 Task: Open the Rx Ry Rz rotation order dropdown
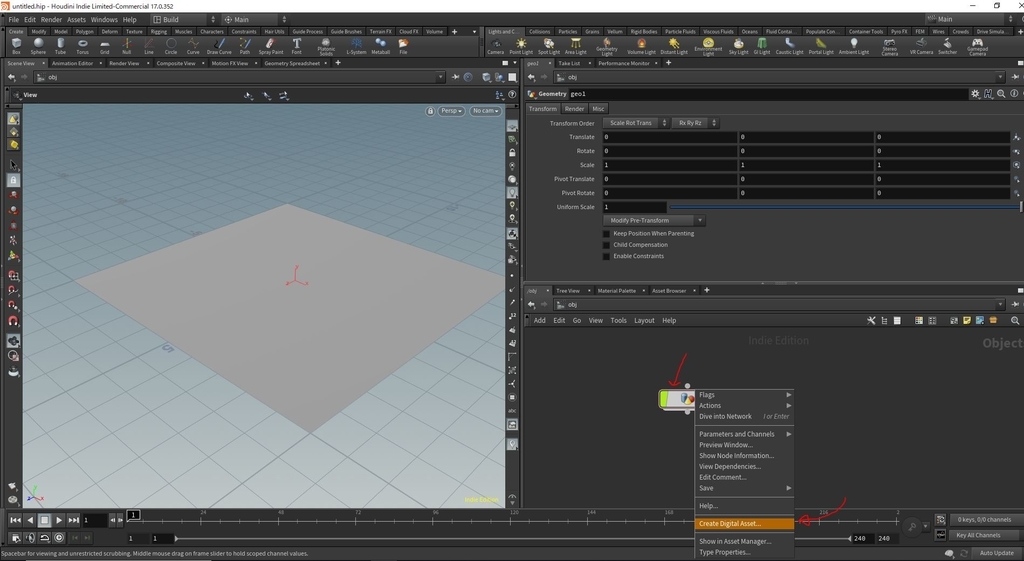[696, 123]
